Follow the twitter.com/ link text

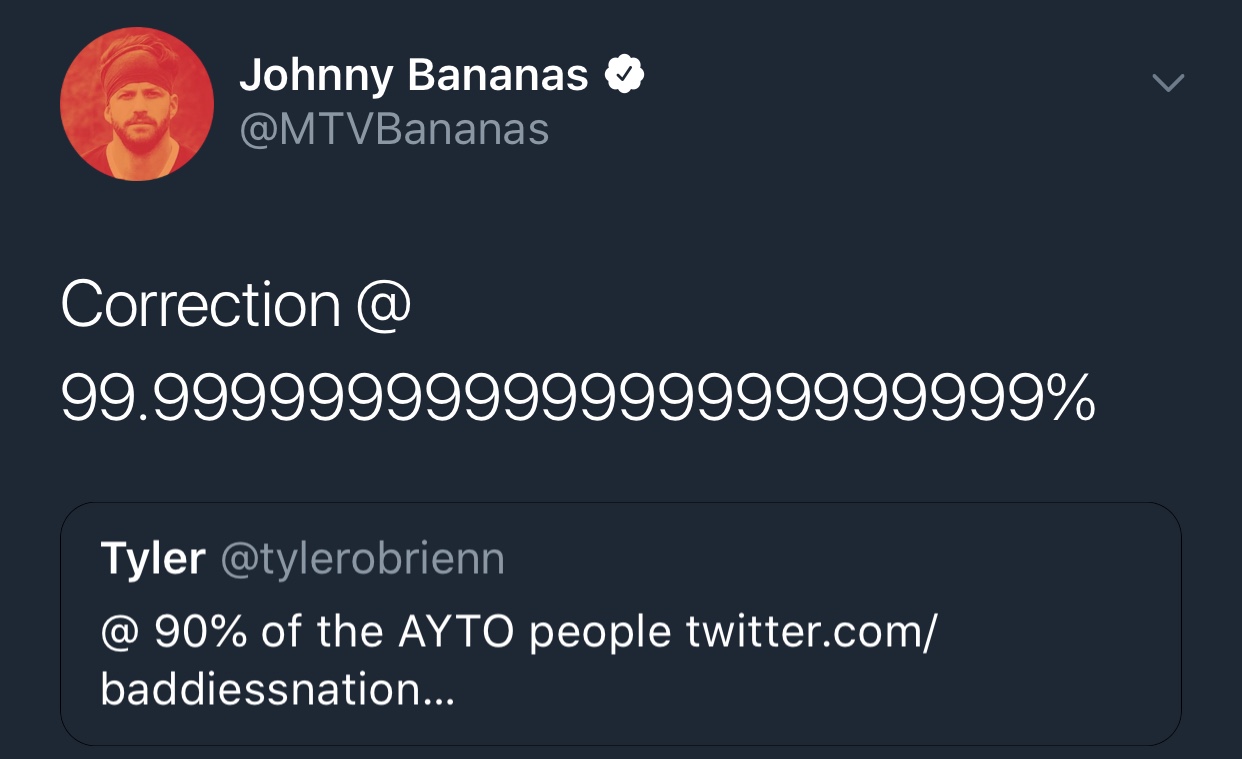[x=811, y=631]
